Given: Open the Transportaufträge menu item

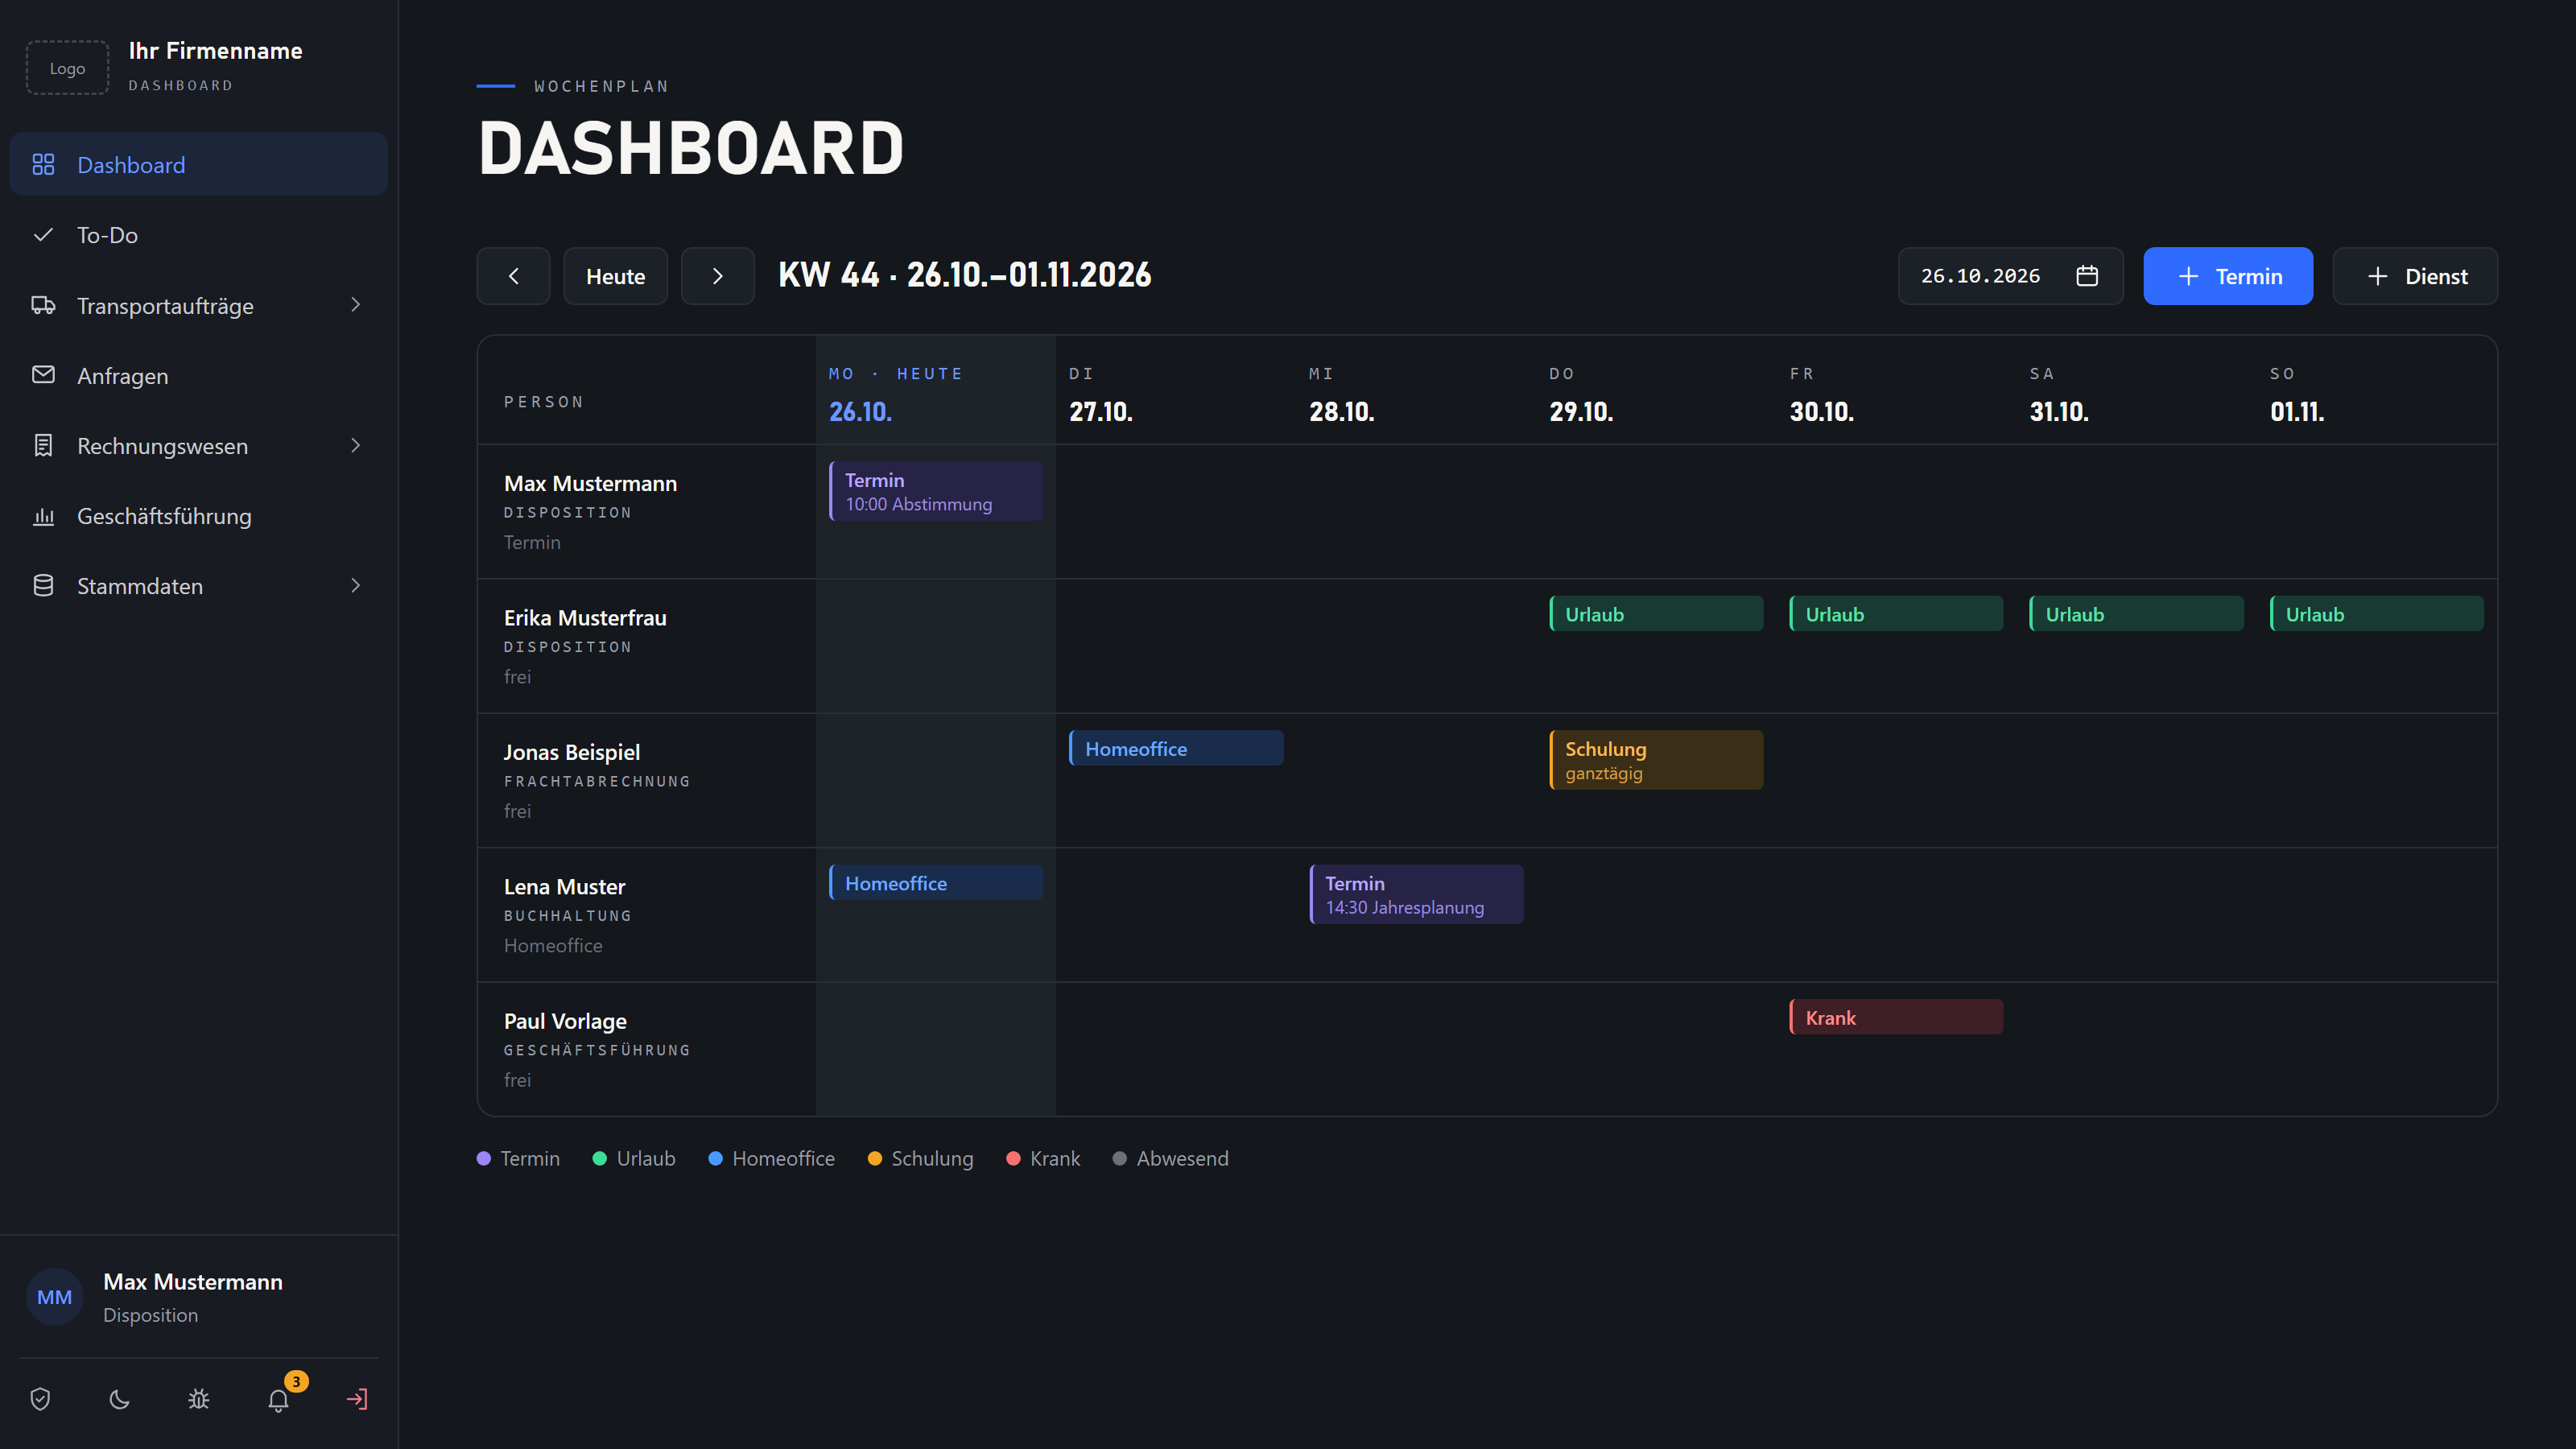Looking at the screenshot, I should [198, 305].
